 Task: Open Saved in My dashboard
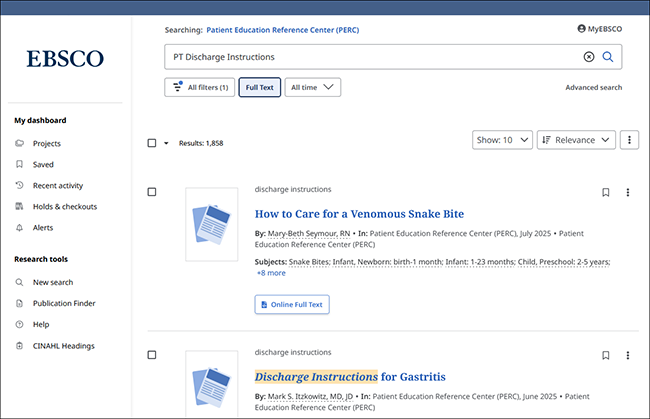43,165
